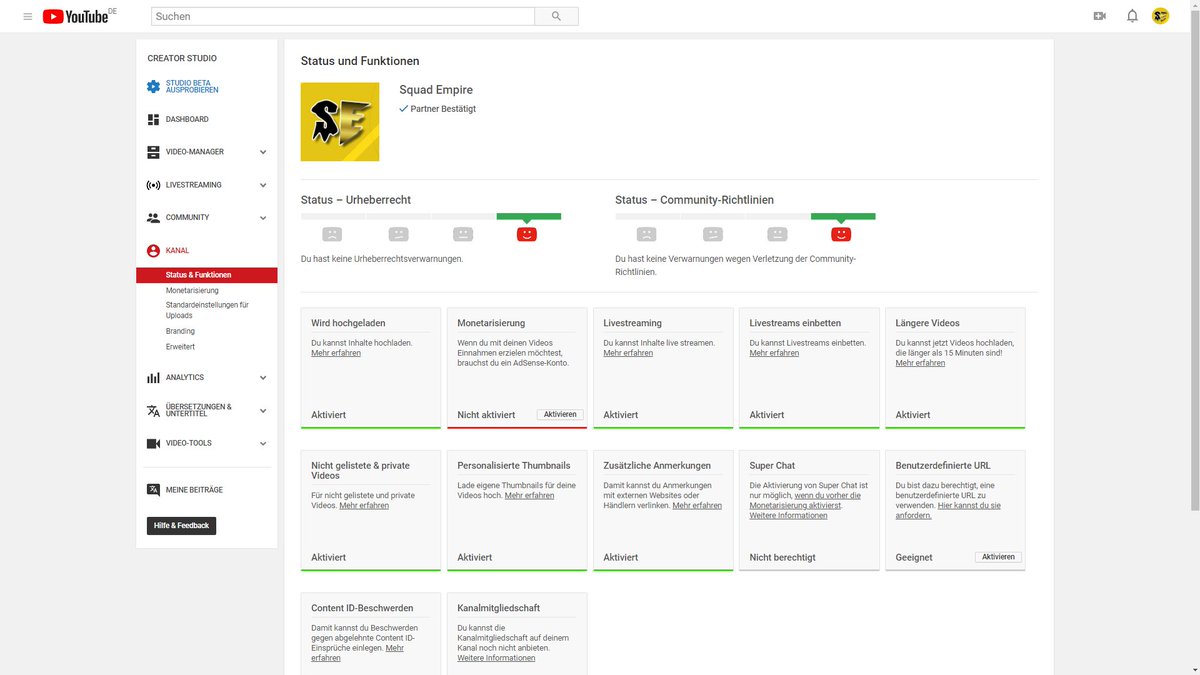1200x675 pixels.
Task: Click the Livestreaming broadcast icon
Action: click(x=153, y=185)
